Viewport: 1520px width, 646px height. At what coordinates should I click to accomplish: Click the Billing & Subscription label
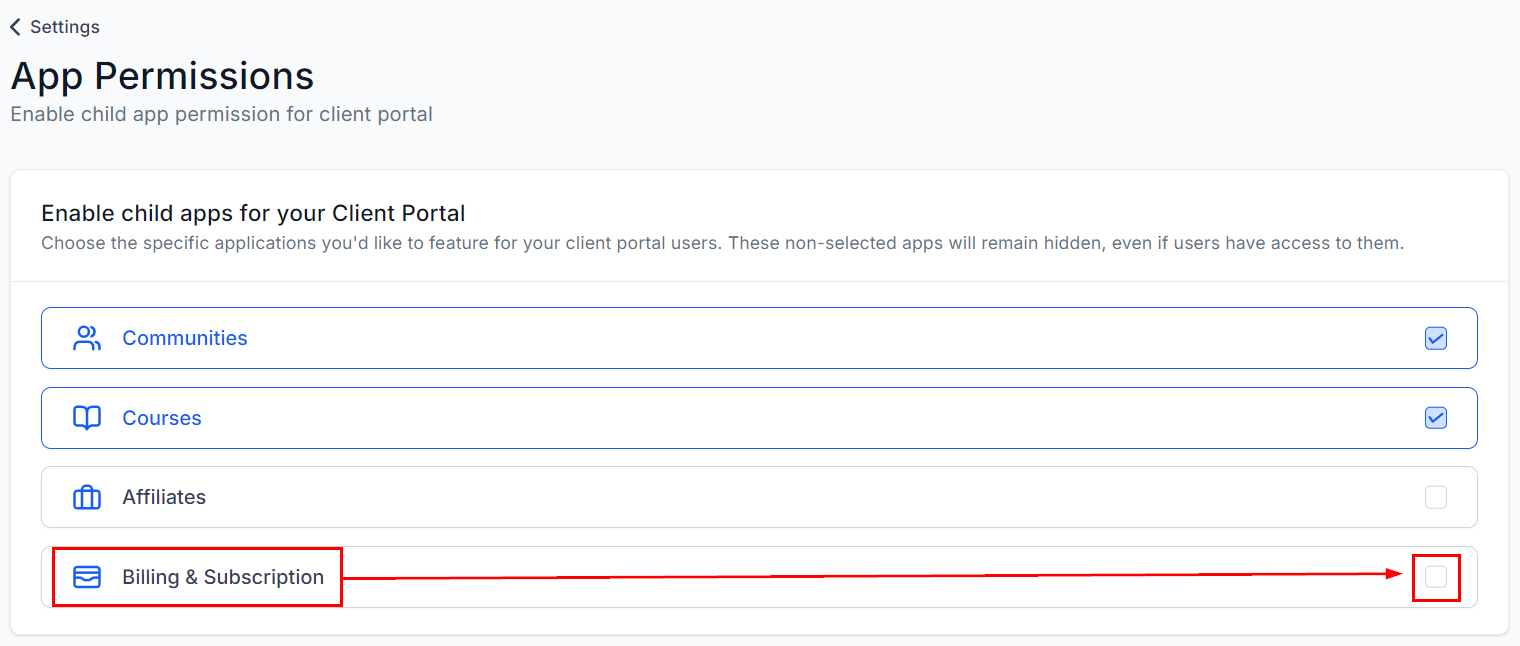223,577
